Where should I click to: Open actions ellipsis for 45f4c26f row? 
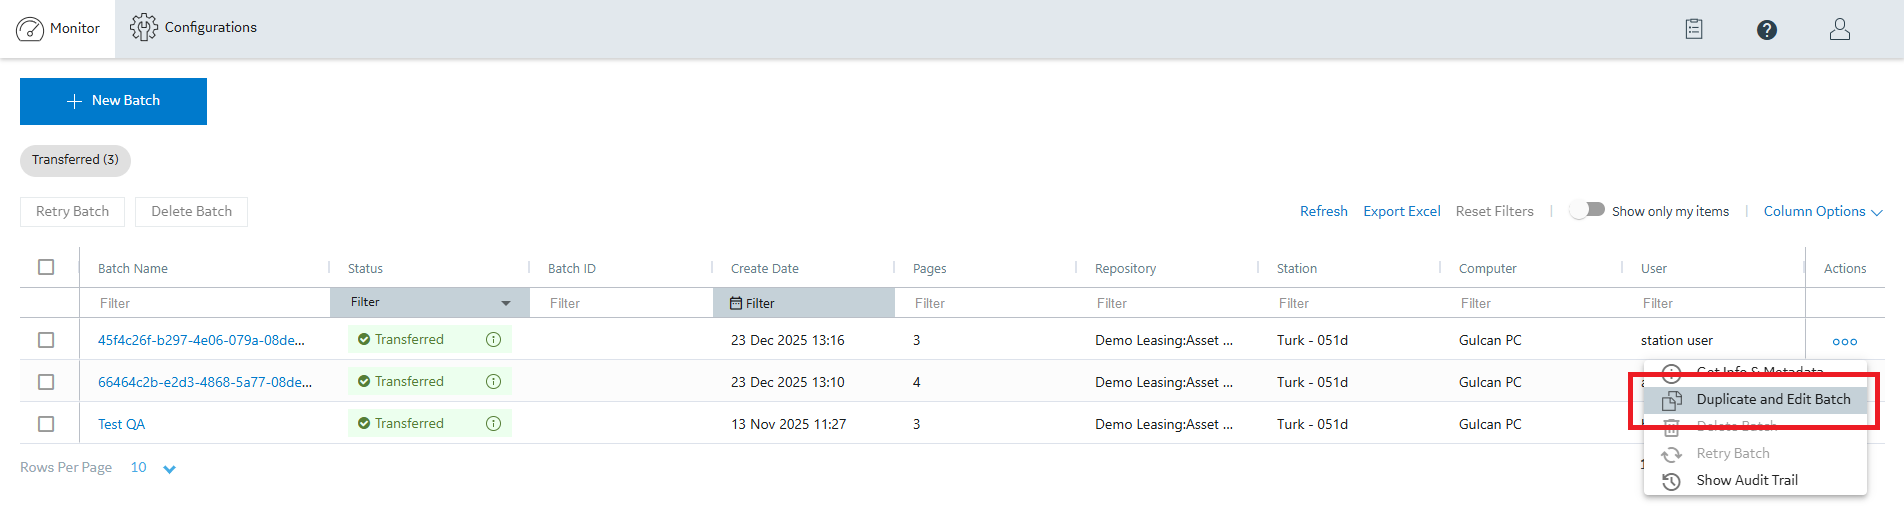pyautogui.click(x=1845, y=341)
